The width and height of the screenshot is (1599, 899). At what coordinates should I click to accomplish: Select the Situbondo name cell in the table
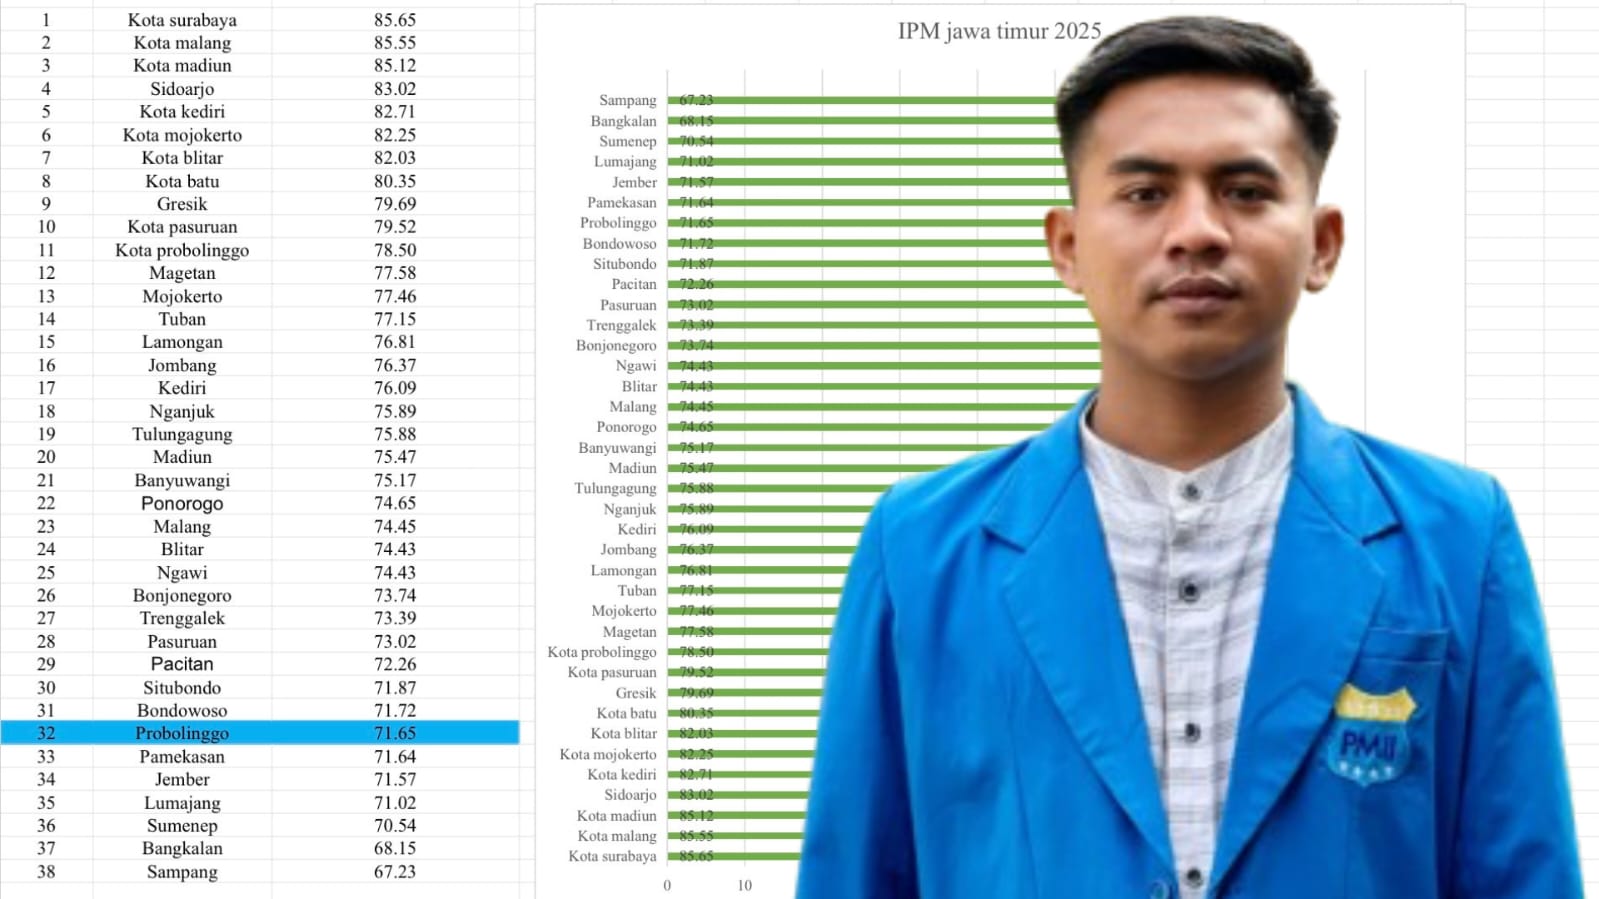182,687
